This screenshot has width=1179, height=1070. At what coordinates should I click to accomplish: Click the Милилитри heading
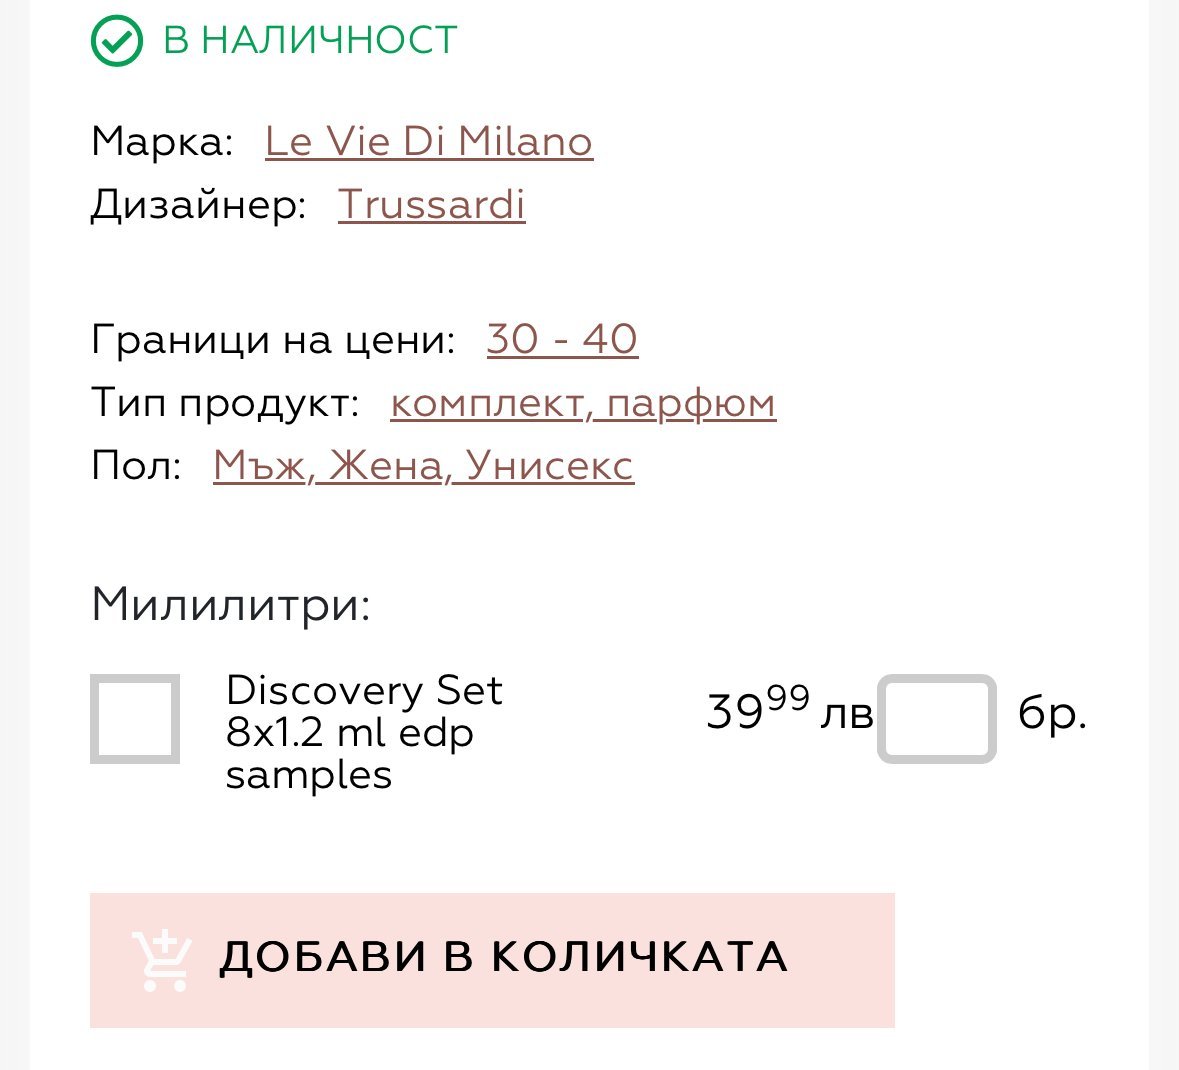tap(231, 604)
